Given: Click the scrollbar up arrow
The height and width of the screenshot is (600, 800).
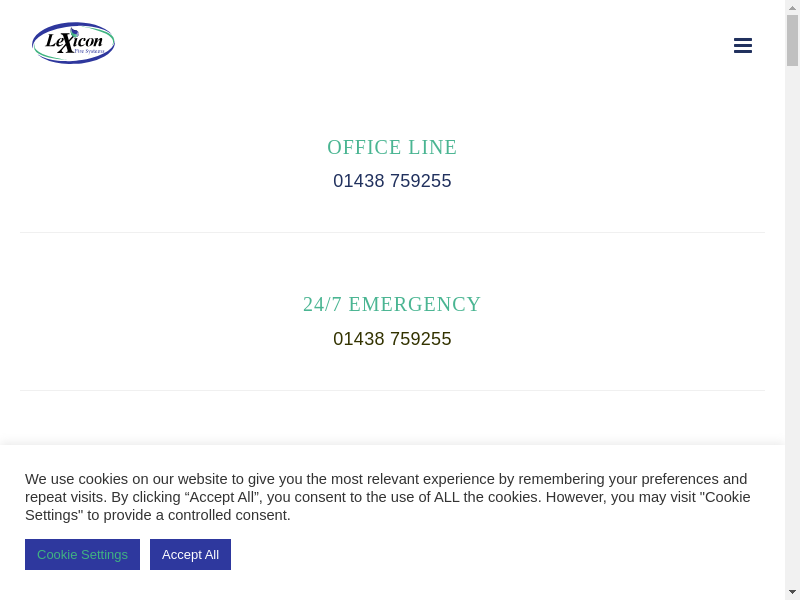Looking at the screenshot, I should pos(792,7).
